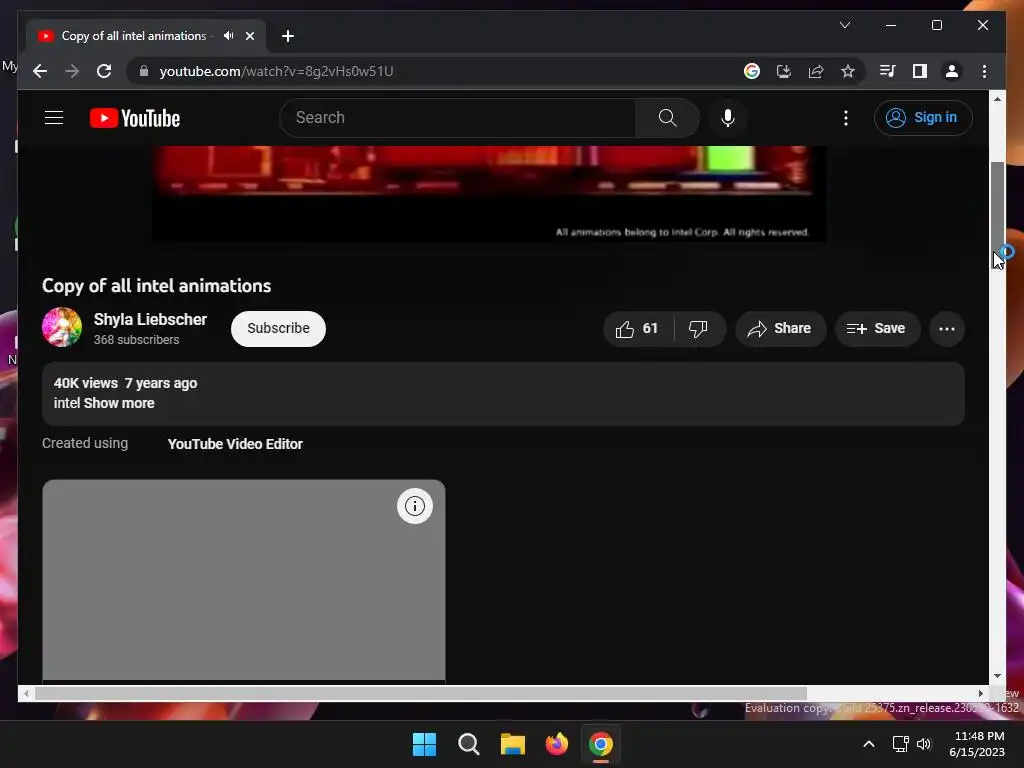1024x768 pixels.
Task: Open YouTube settings three-dot menu
Action: click(845, 118)
